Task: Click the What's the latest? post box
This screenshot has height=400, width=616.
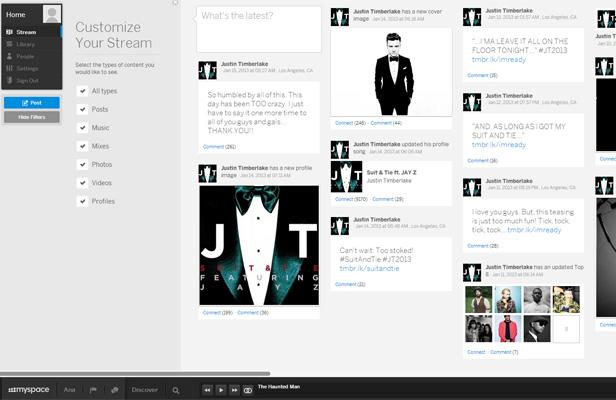Action: 259,29
